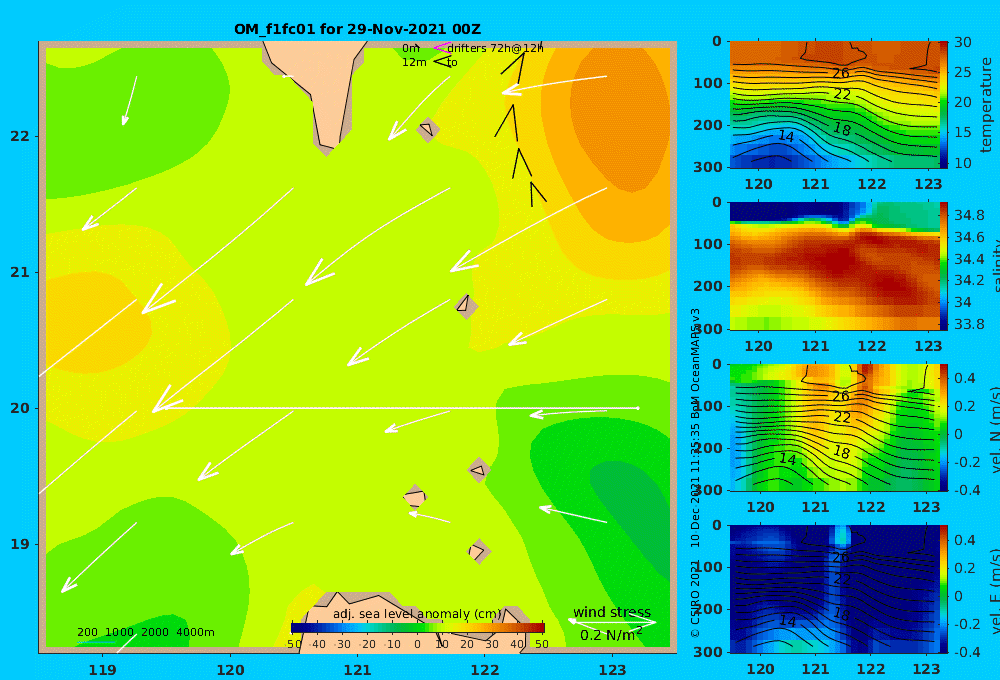Screen dimensions: 1000x680
Task: Open the temperature section panel
Action: click(x=835, y=105)
